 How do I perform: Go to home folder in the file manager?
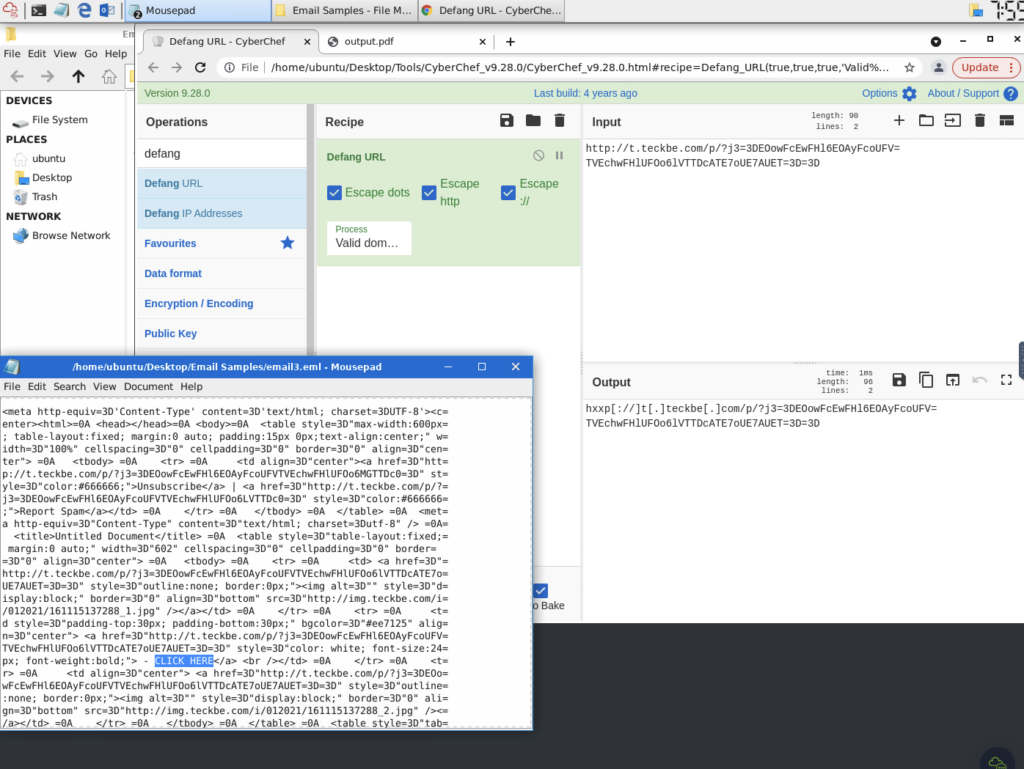pyautogui.click(x=108, y=76)
